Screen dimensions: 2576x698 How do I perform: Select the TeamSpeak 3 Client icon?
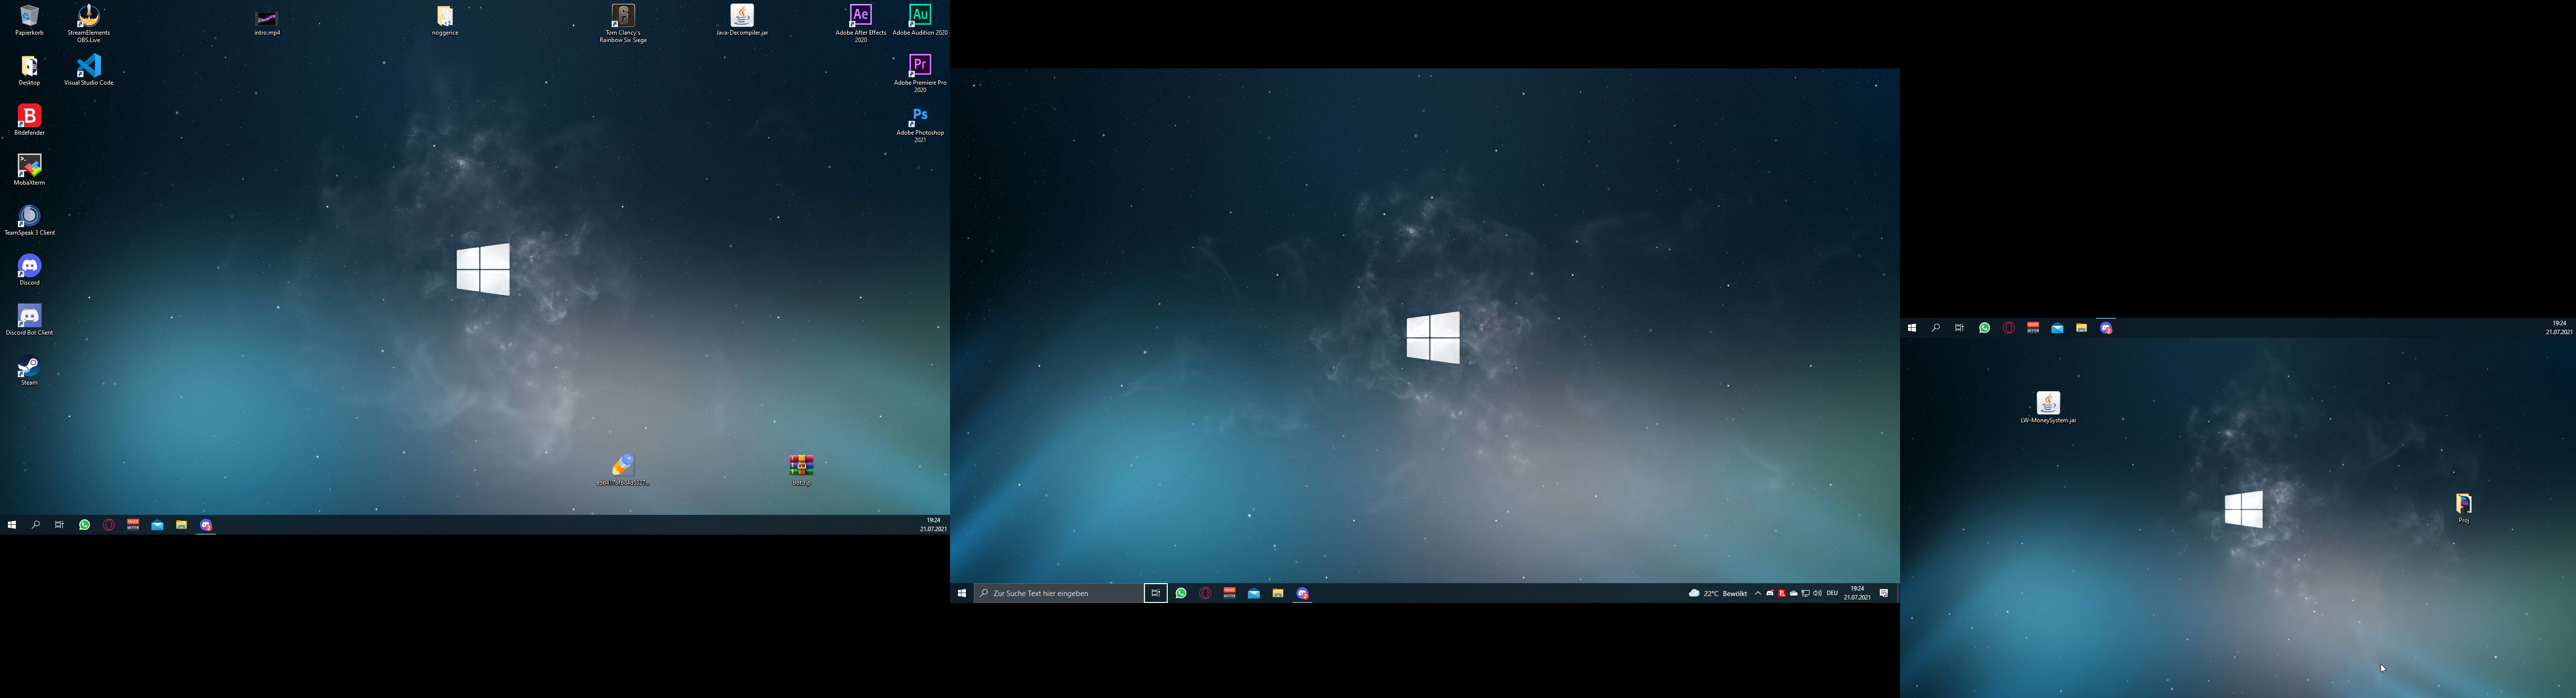pos(30,217)
